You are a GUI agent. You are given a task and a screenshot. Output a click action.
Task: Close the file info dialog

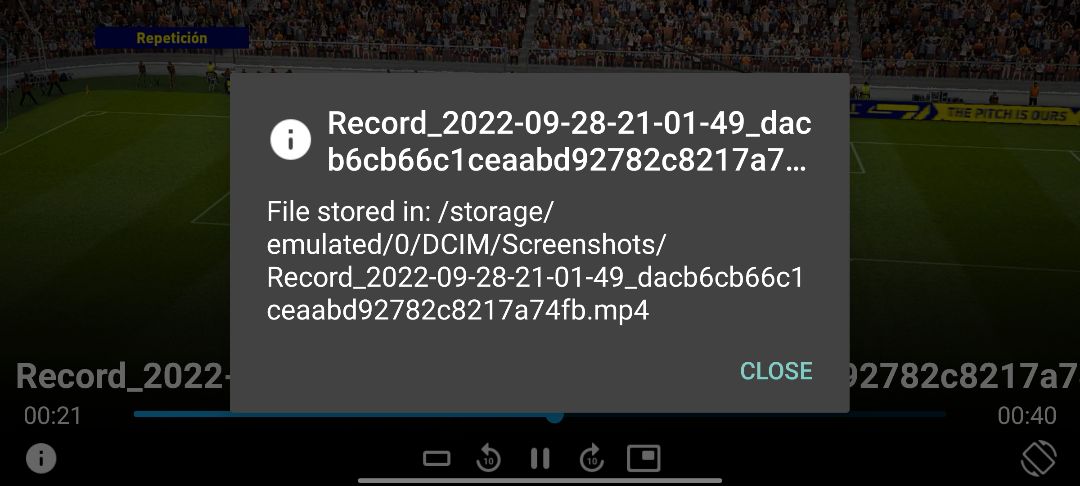(776, 370)
